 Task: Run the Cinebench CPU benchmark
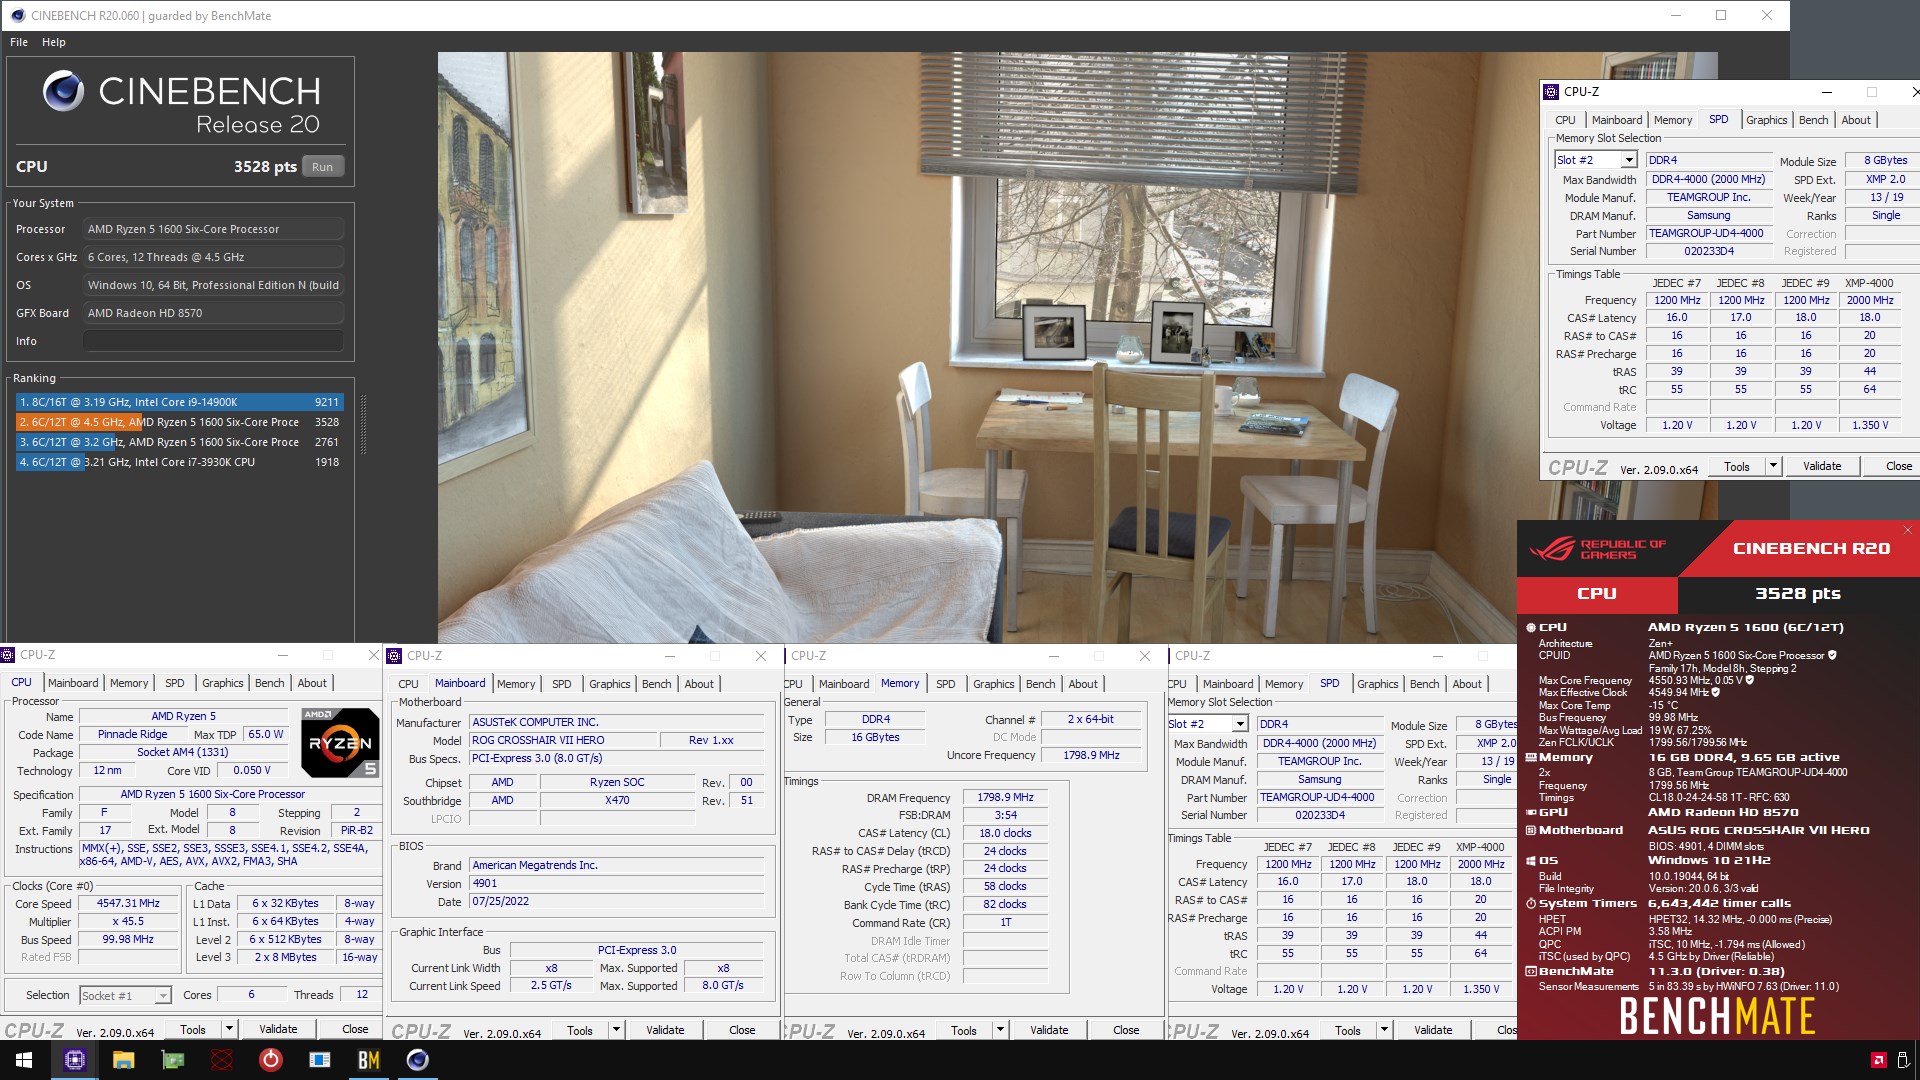322,167
